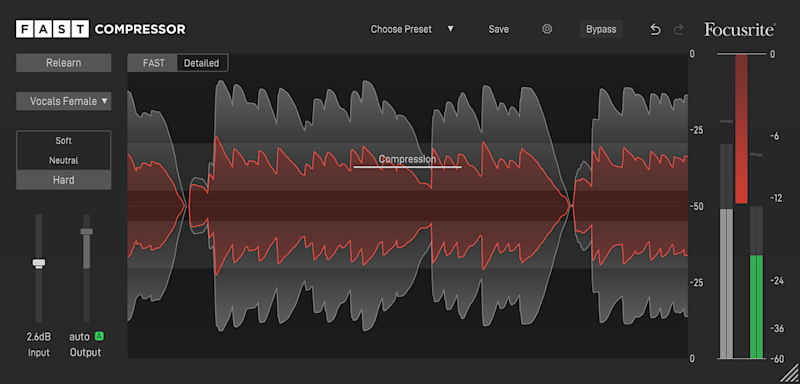
Task: Click the Input gain slider handle
Action: 39,263
